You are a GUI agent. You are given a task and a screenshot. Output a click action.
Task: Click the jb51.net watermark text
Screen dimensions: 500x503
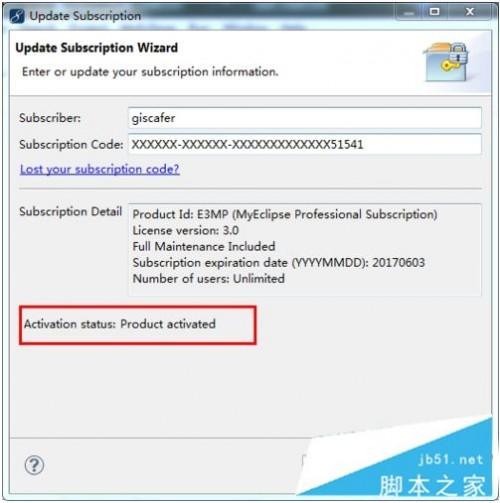tap(451, 460)
